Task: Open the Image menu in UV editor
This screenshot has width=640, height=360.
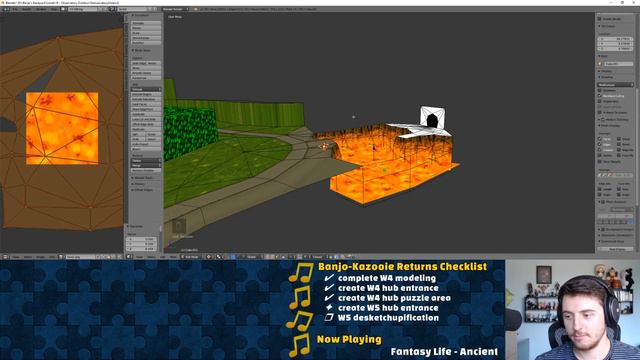Action: pos(41,257)
